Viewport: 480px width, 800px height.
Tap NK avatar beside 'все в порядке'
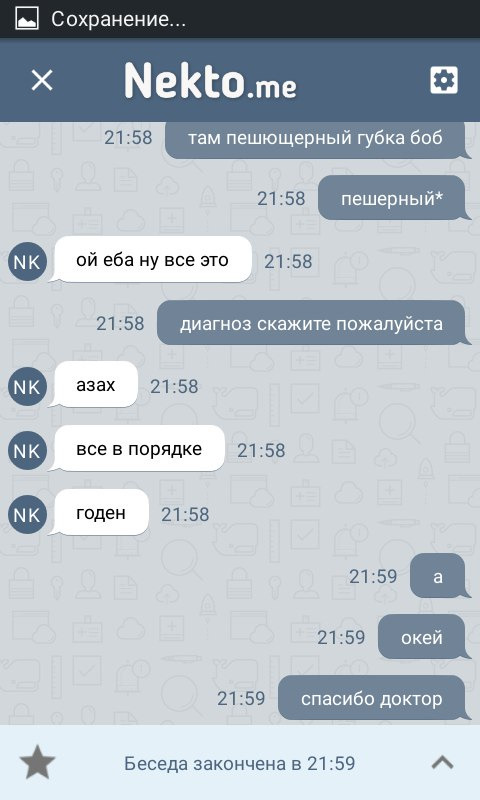coord(27,451)
